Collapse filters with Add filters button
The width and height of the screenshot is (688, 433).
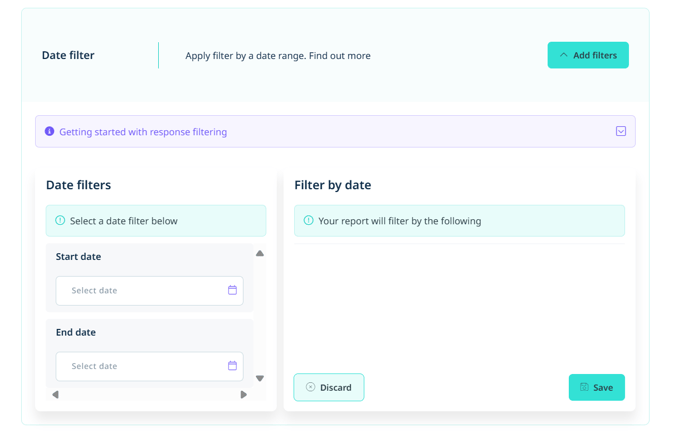coord(588,55)
